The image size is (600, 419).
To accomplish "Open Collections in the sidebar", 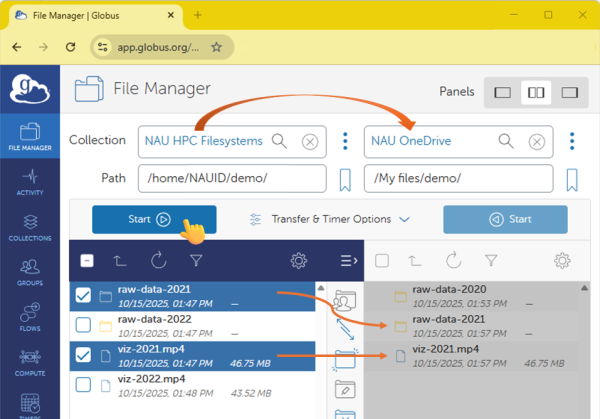I will (29, 227).
